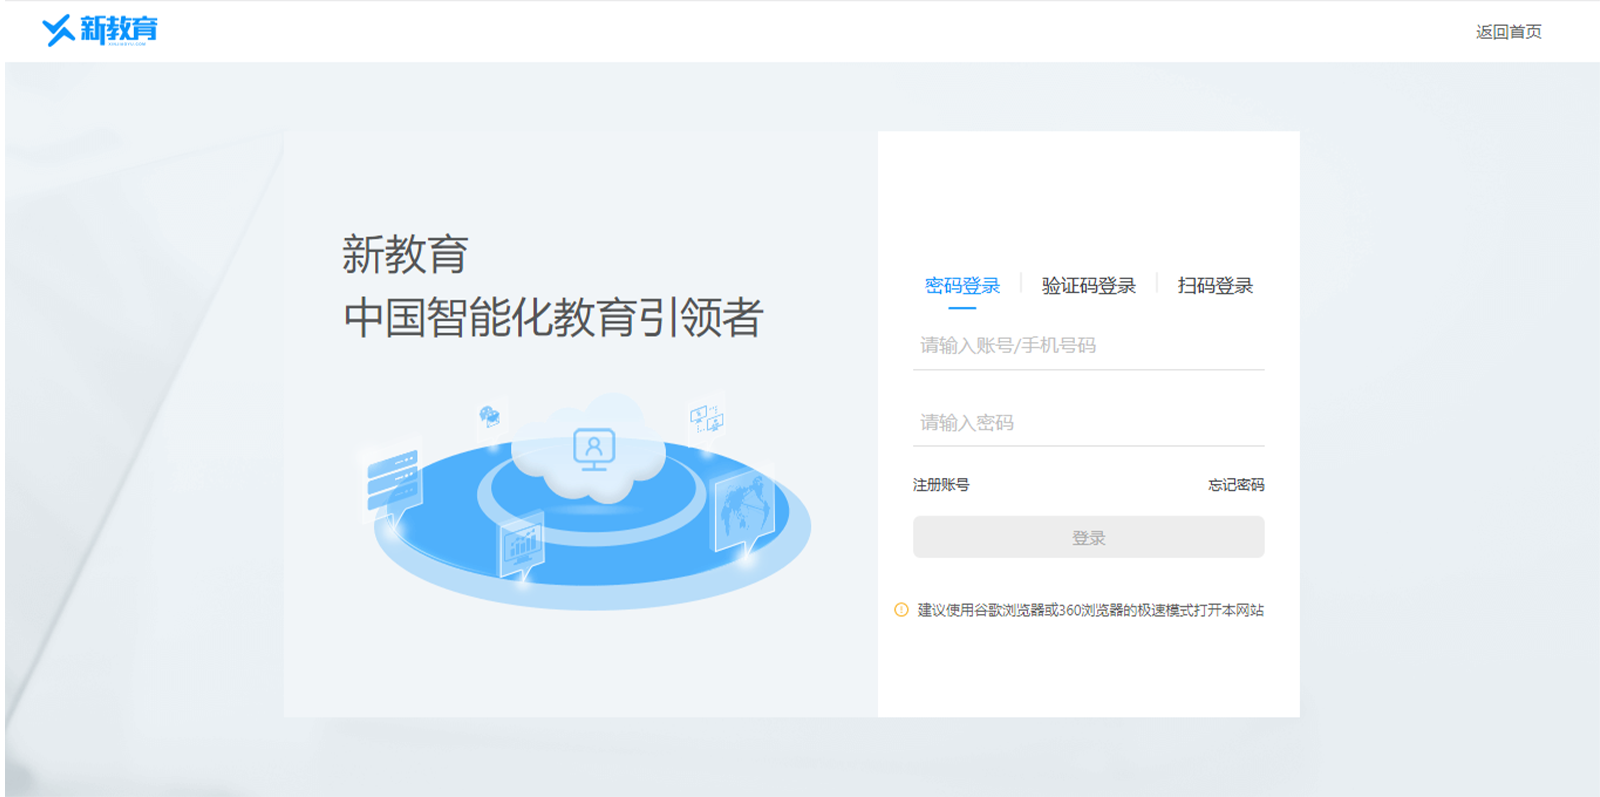Open the 注册账号 registration link

[x=941, y=485]
